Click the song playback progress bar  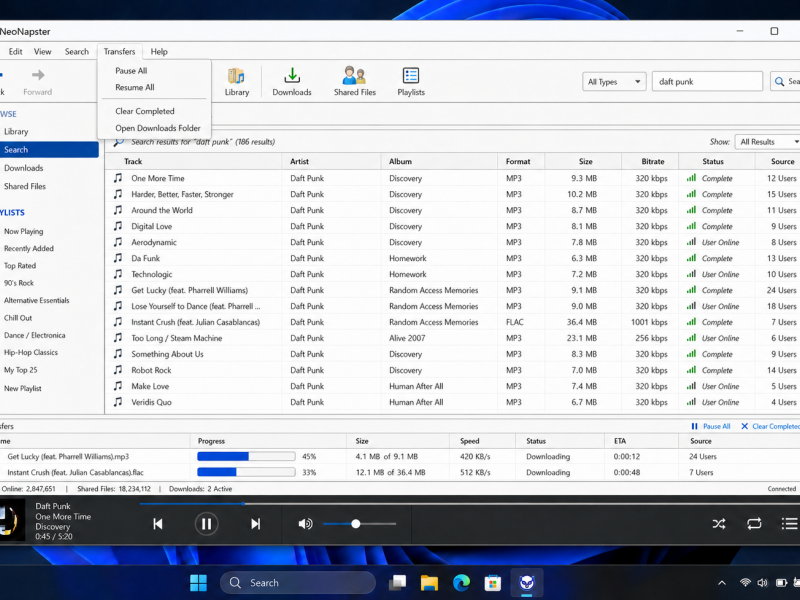tap(469, 504)
